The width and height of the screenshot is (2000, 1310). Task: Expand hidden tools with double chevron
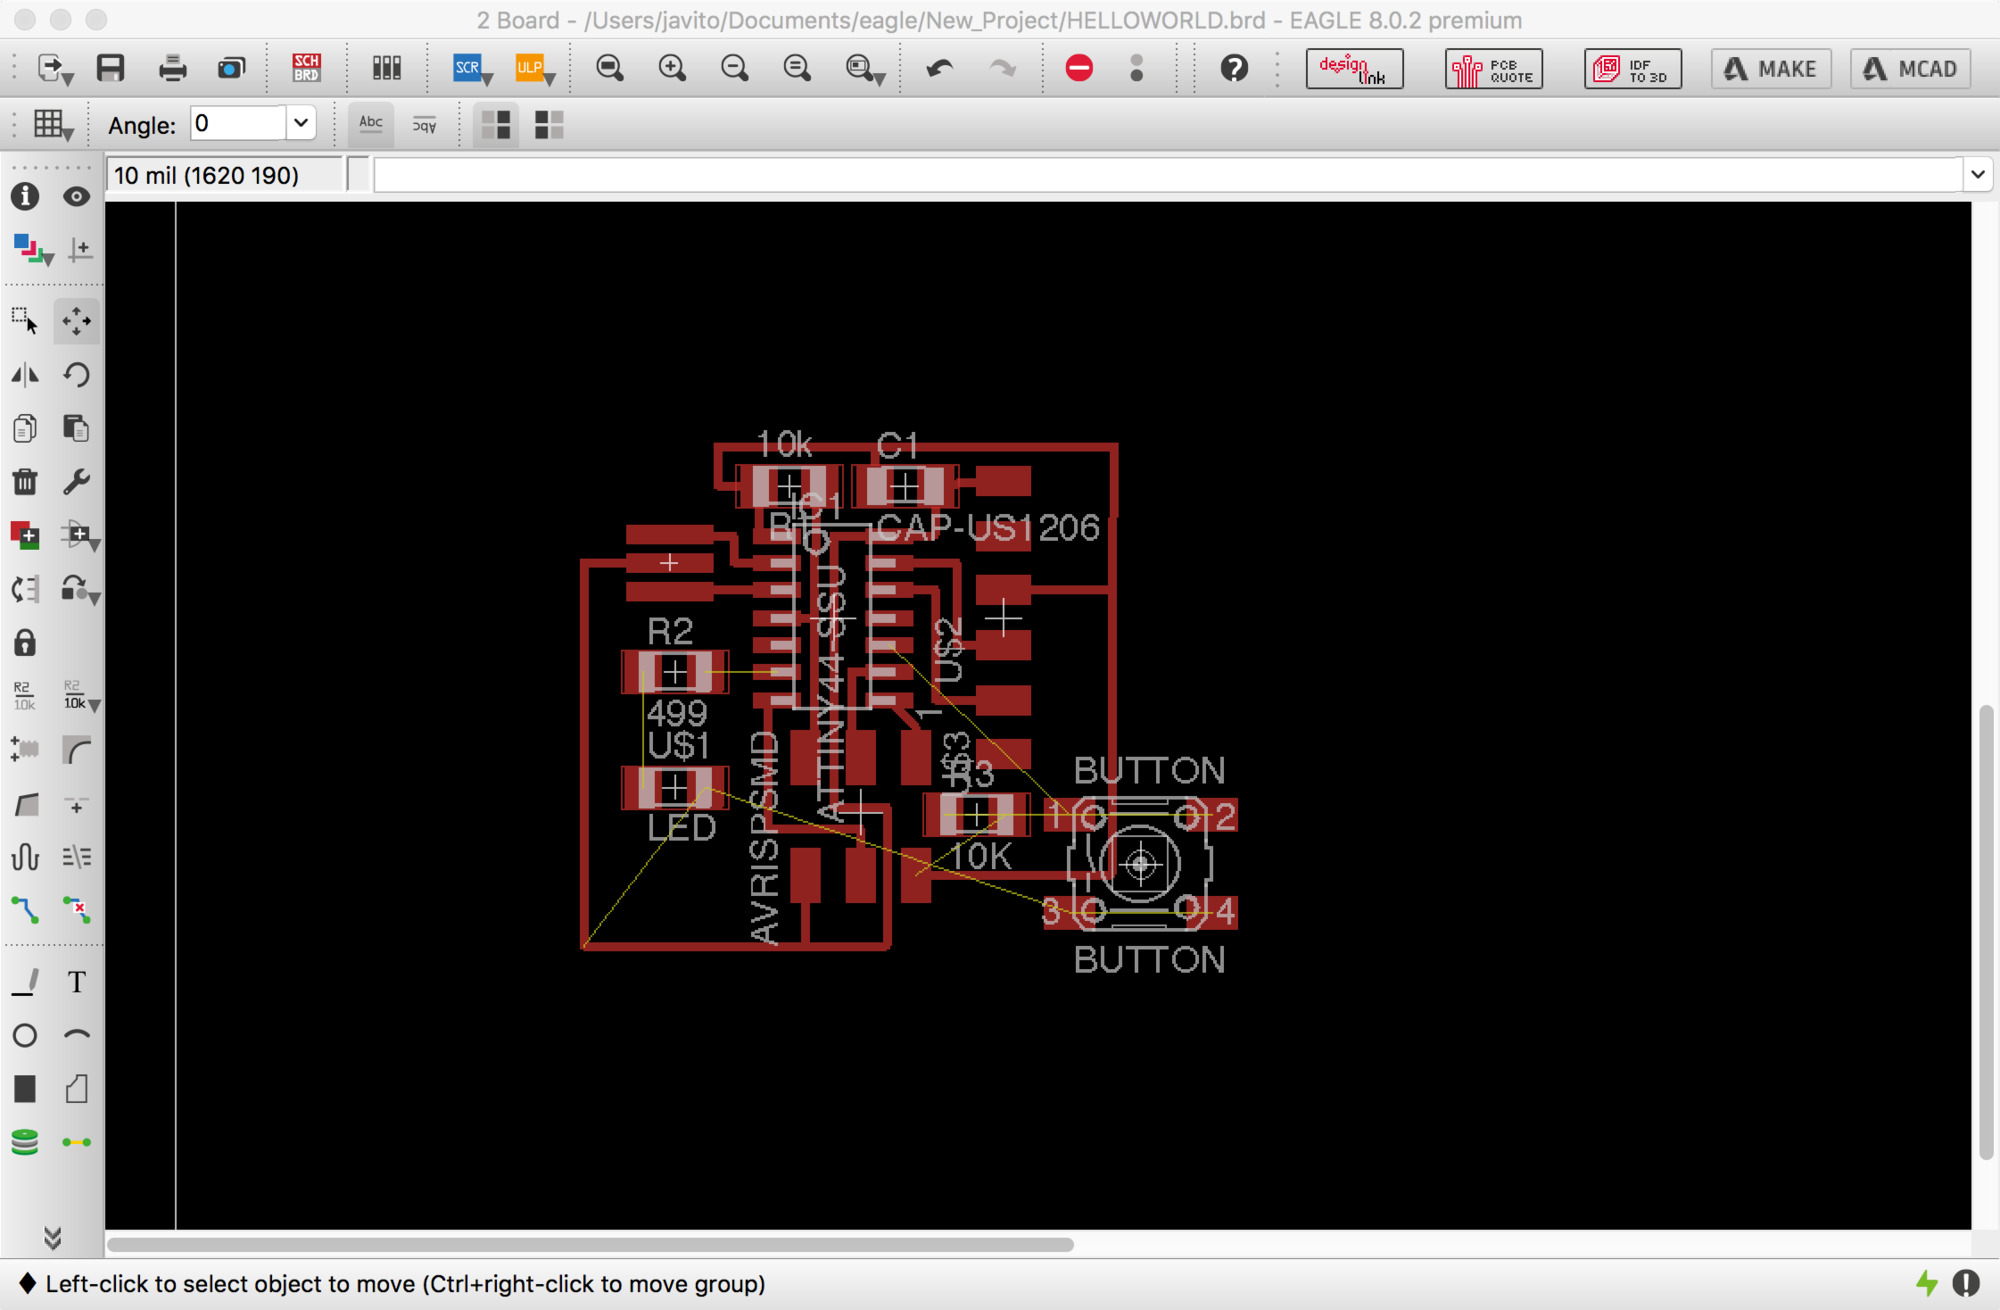tap(52, 1238)
